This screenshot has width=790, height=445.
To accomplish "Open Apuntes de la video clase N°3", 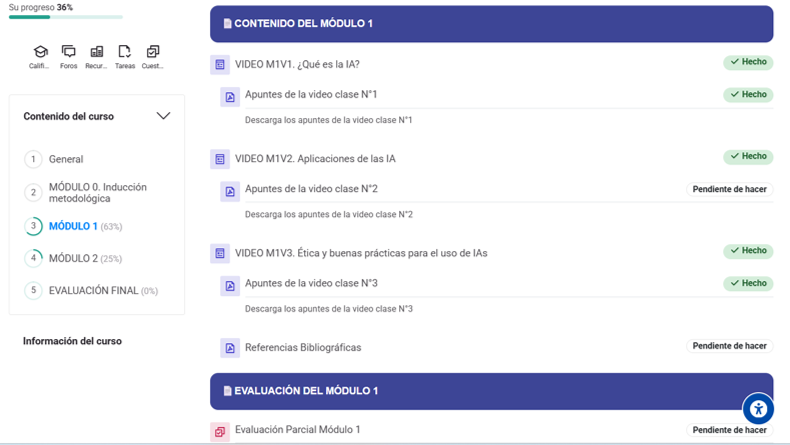I will pyautogui.click(x=311, y=284).
